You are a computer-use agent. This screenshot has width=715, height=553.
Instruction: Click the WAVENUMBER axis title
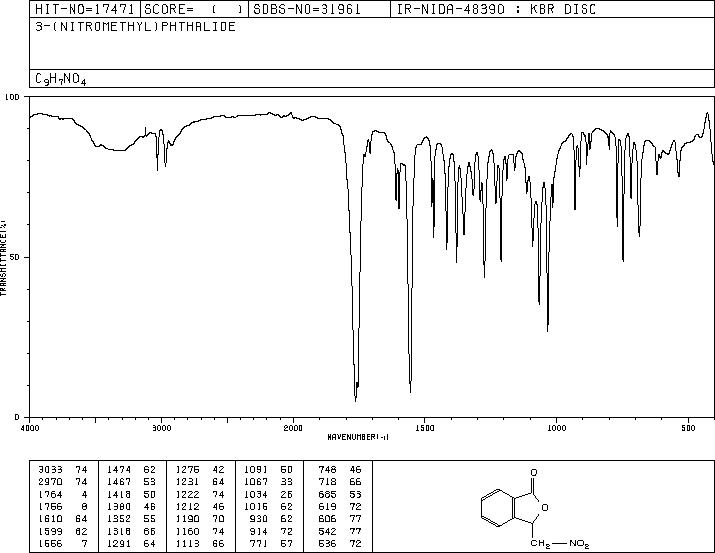(x=358, y=437)
